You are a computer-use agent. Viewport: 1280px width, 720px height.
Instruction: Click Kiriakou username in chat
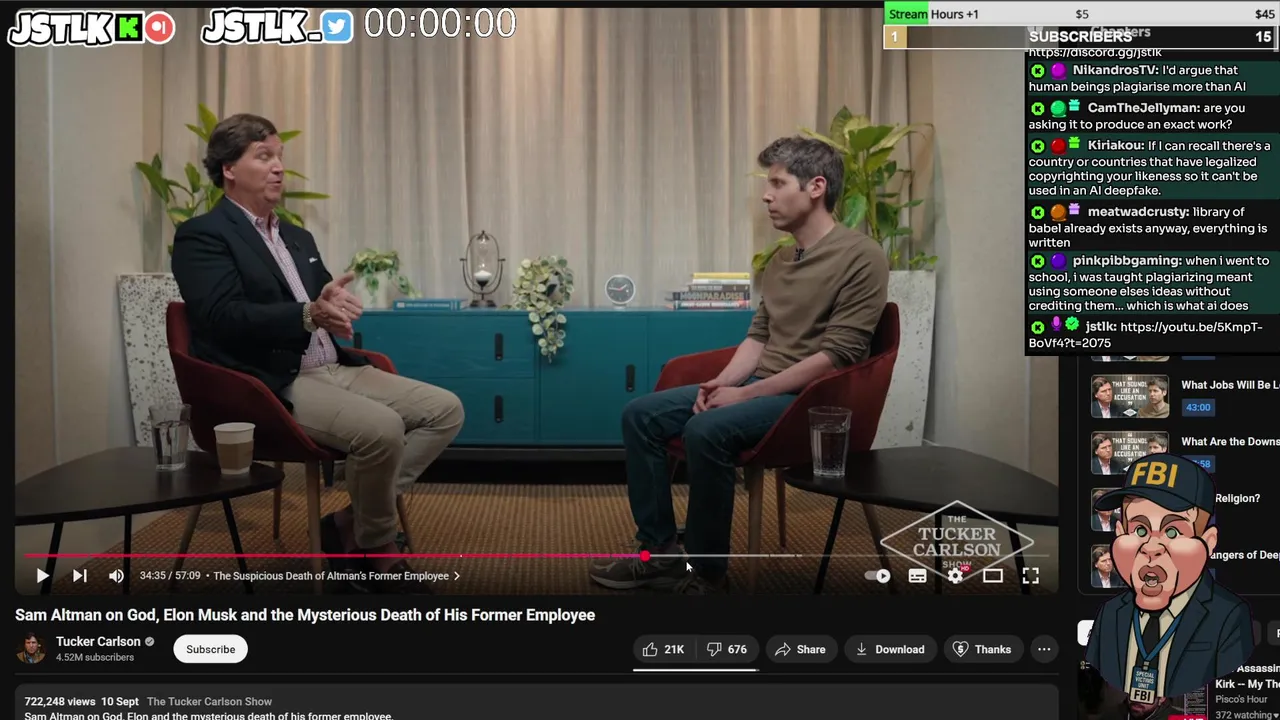click(x=1115, y=146)
